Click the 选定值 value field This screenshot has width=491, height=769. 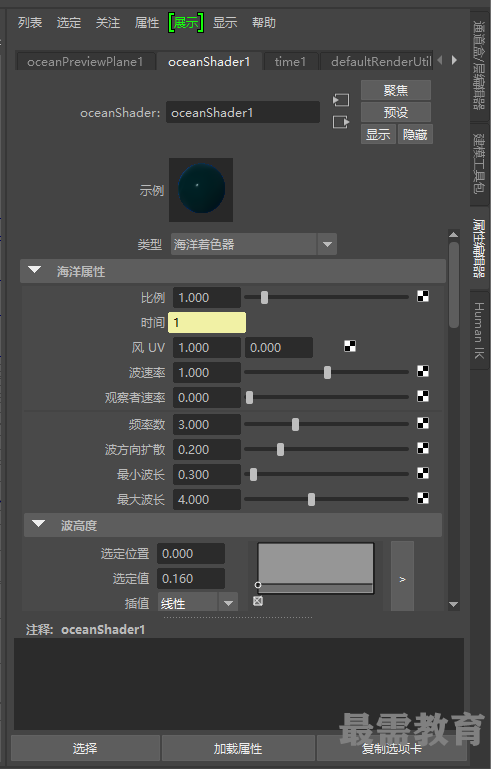coord(191,579)
